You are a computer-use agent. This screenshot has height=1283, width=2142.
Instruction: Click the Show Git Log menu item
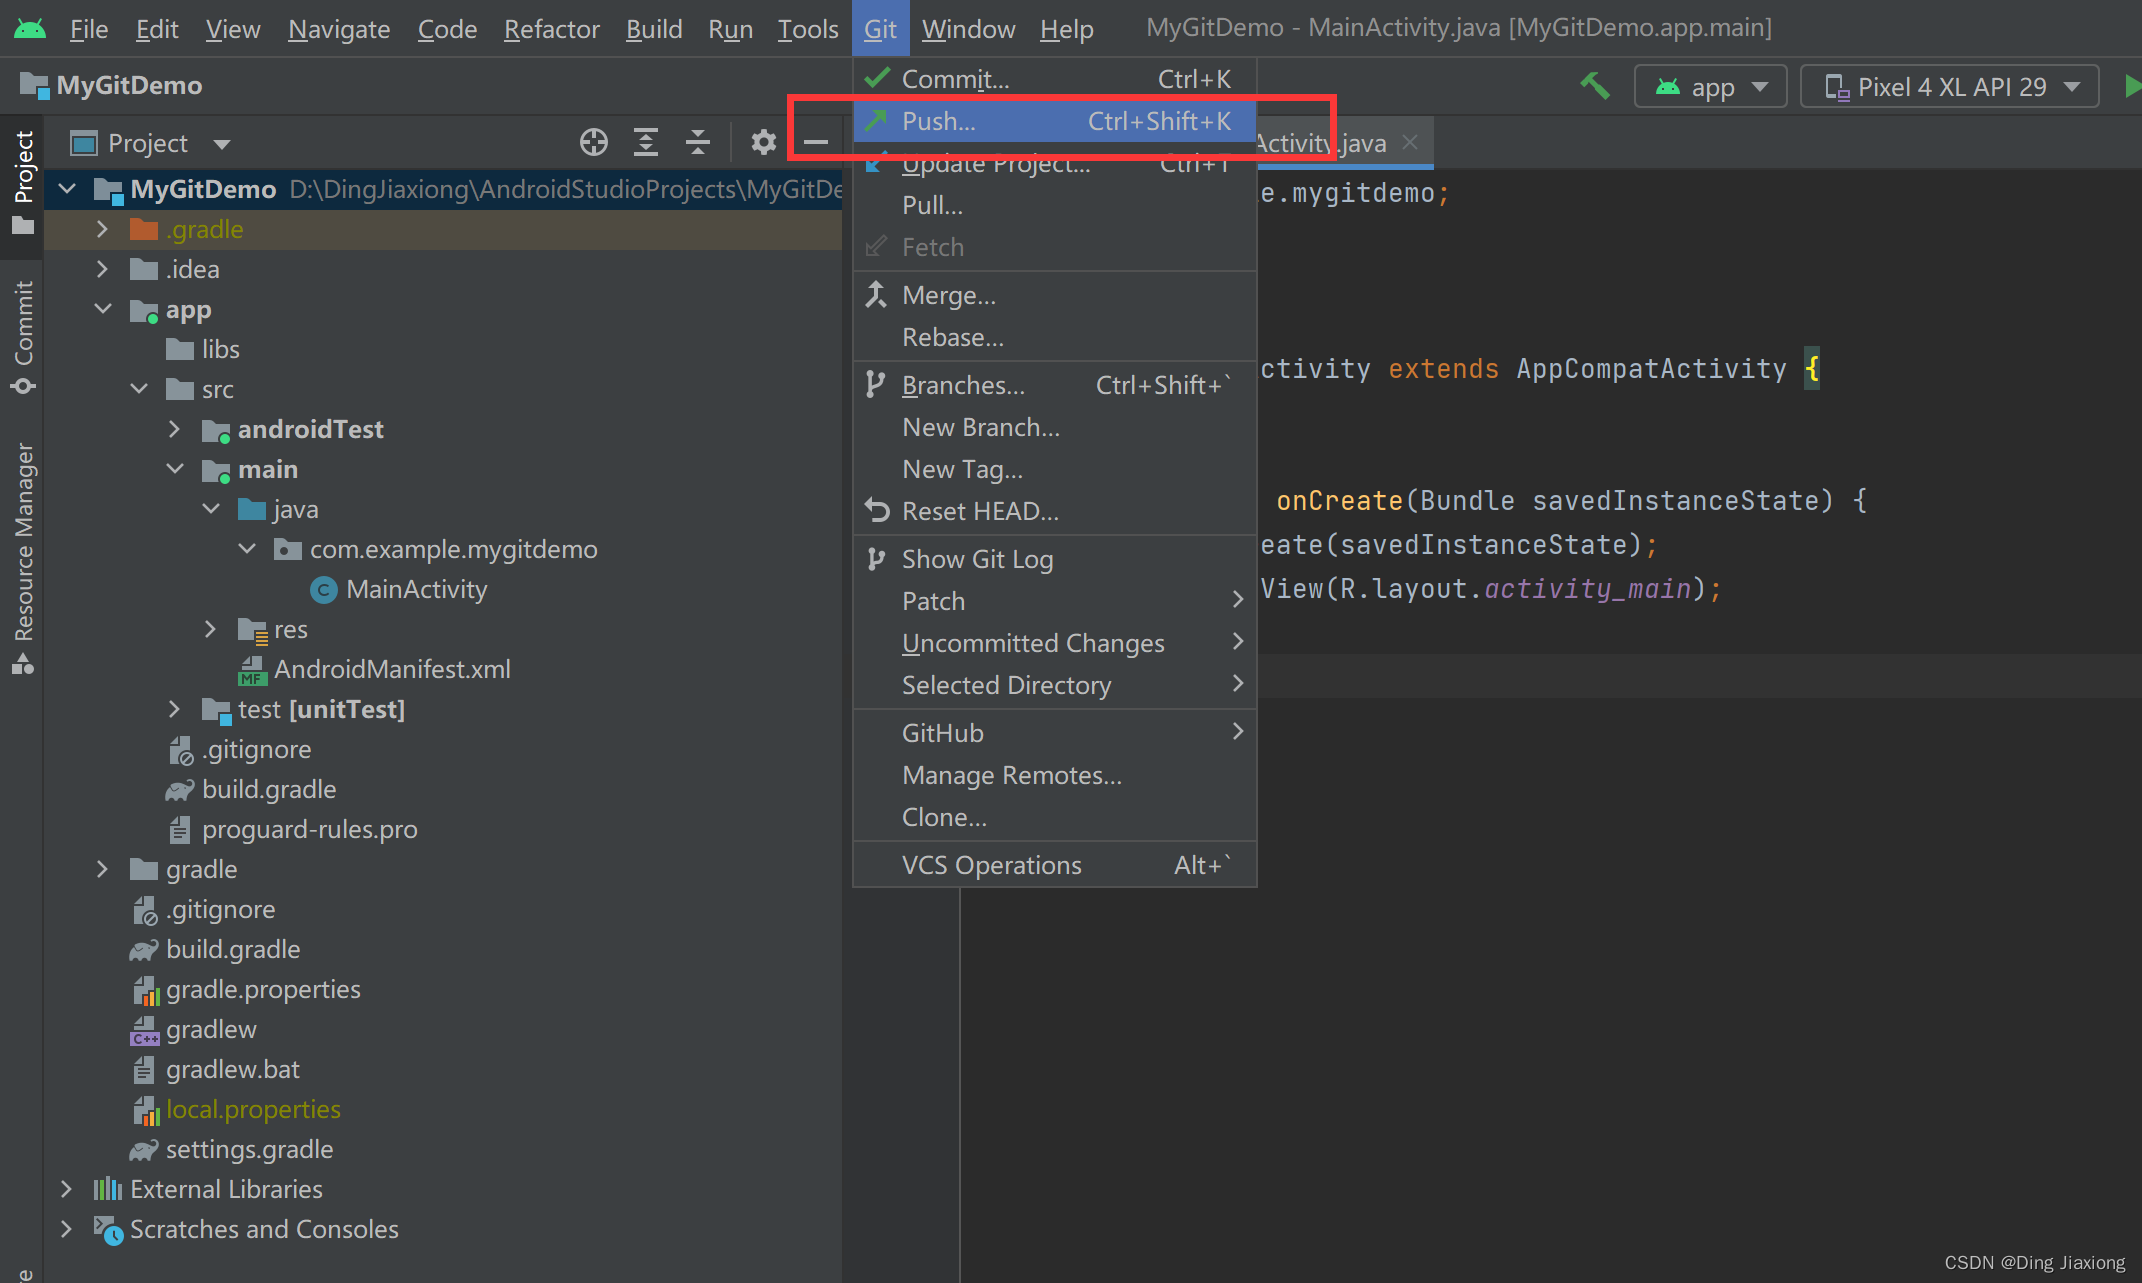pyautogui.click(x=977, y=557)
